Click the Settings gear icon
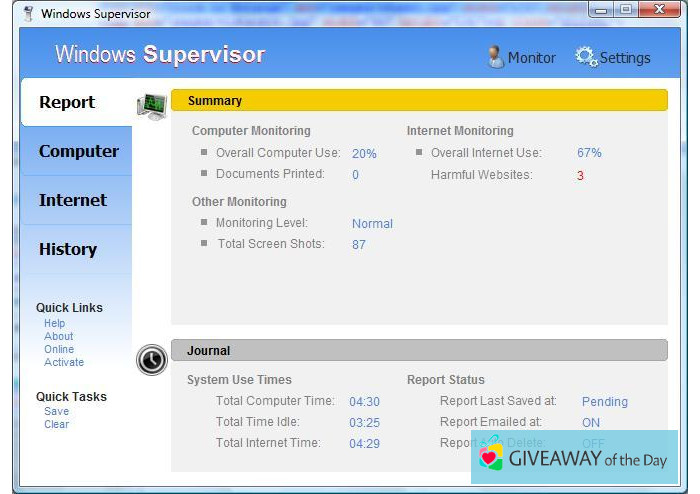 [x=586, y=57]
